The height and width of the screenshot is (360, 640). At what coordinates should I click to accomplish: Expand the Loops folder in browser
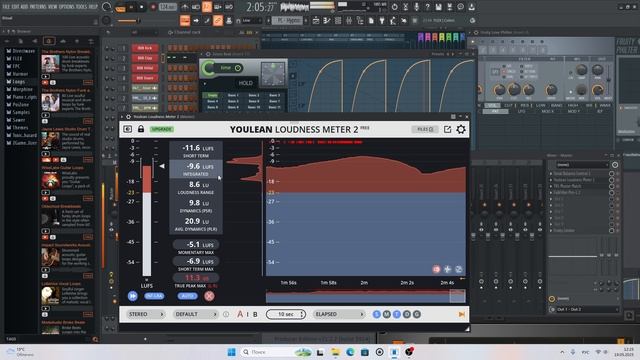[18, 82]
